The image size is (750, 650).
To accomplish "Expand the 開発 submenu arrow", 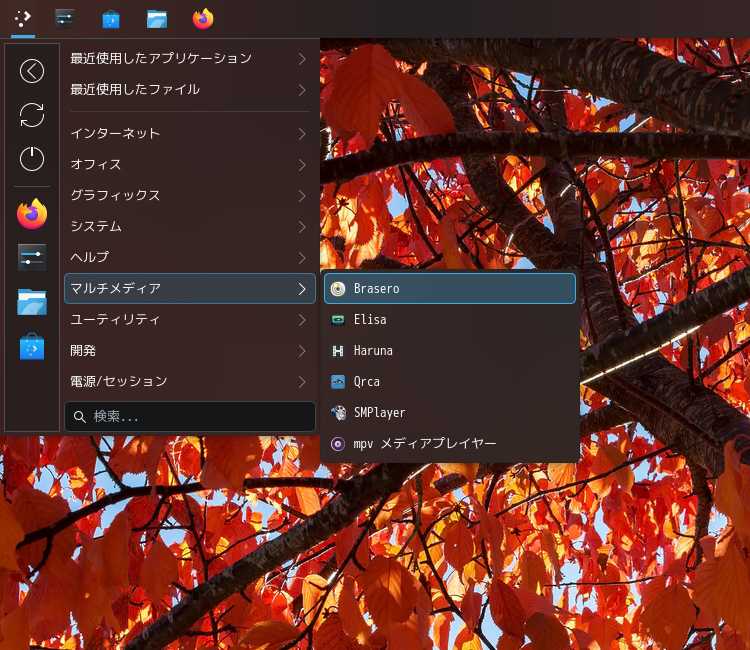I will [x=302, y=351].
